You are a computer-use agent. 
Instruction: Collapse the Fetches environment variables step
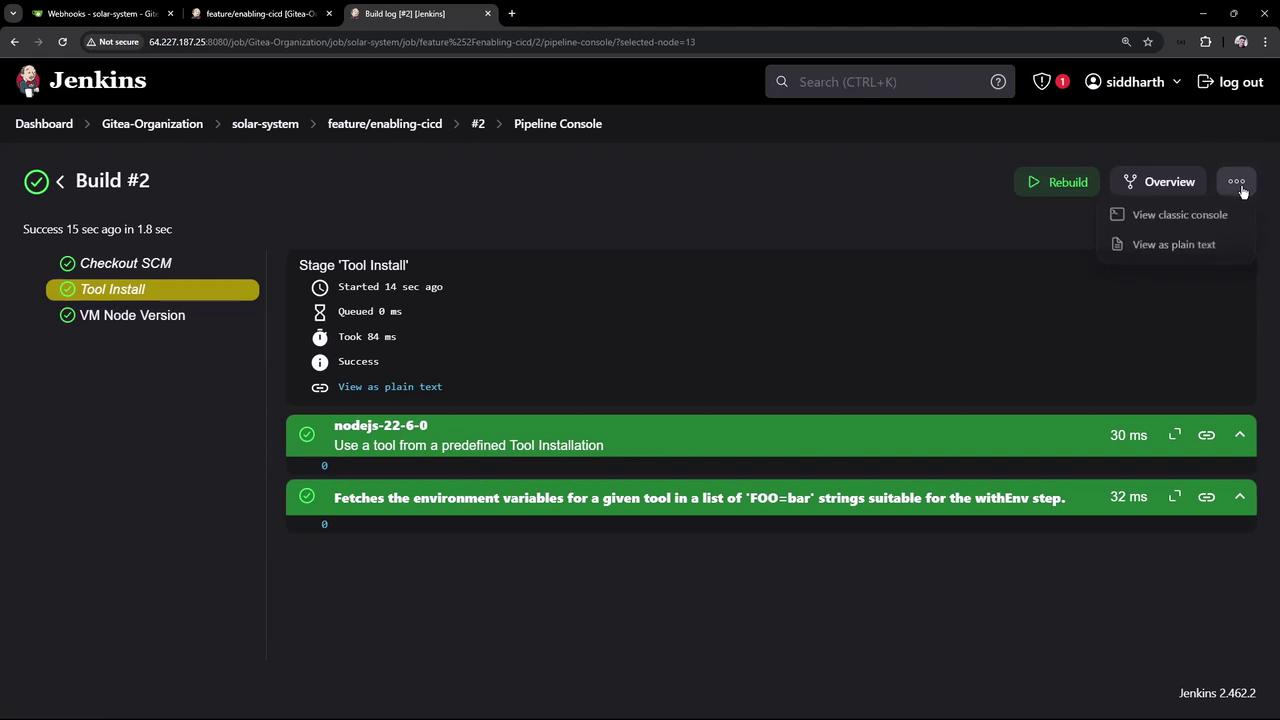(1240, 497)
